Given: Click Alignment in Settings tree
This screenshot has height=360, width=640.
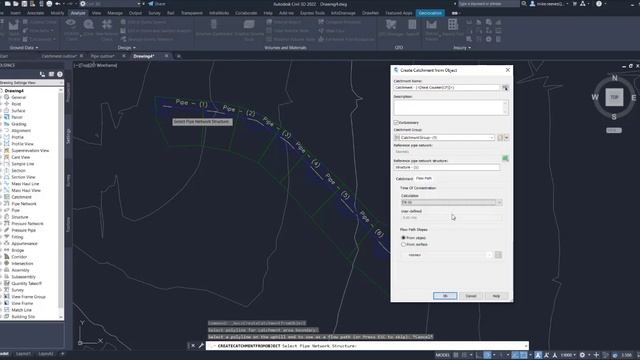Looking at the screenshot, I should click(x=21, y=131).
